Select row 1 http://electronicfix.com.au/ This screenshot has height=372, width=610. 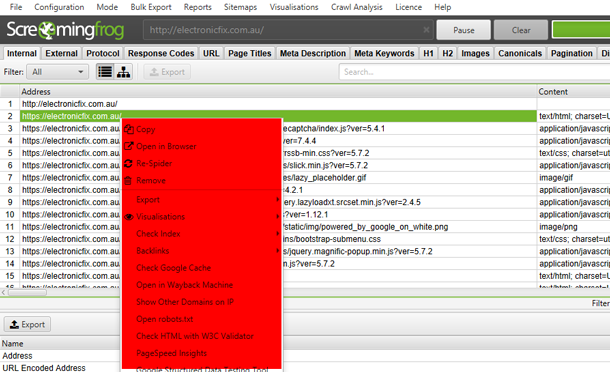pos(278,104)
